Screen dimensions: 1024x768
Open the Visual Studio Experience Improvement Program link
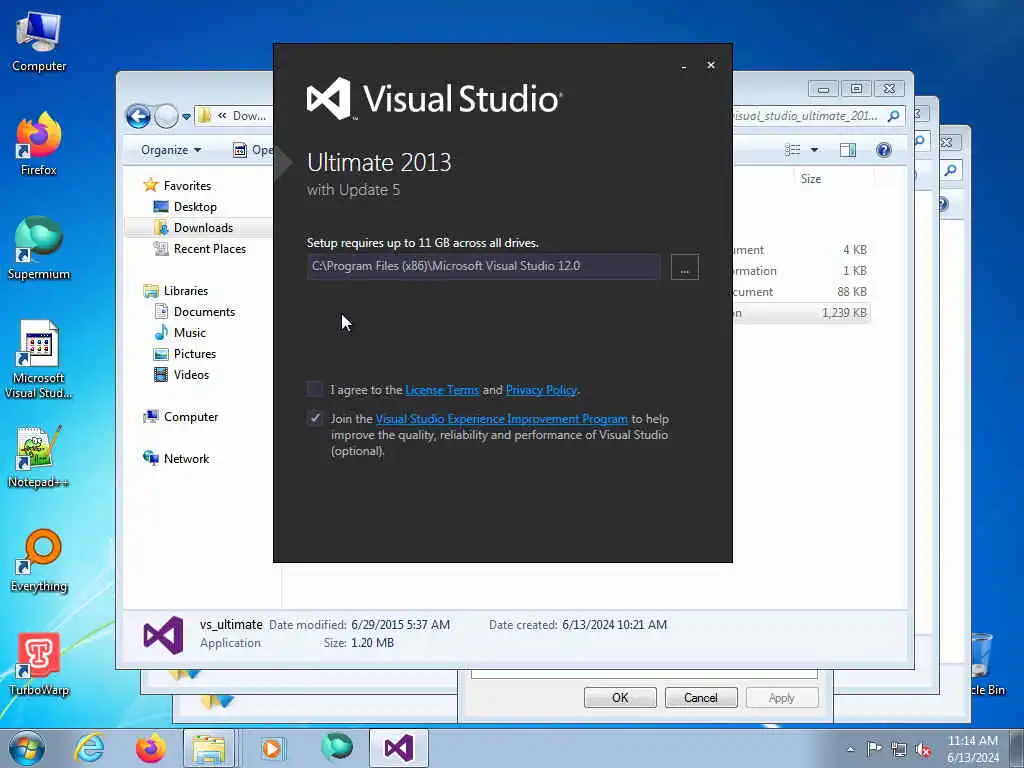(x=502, y=419)
